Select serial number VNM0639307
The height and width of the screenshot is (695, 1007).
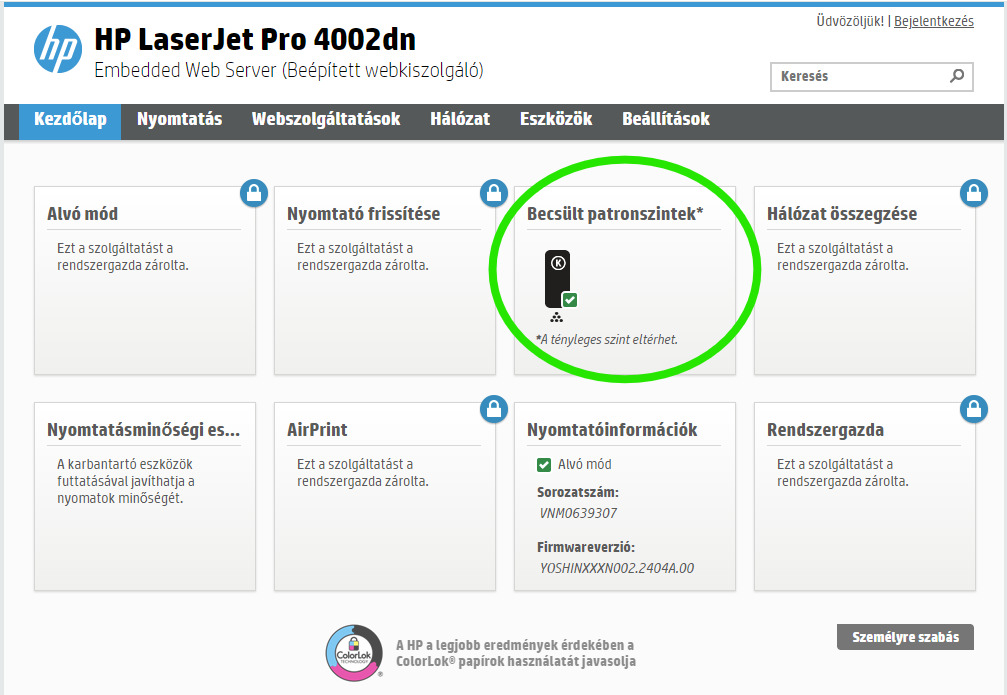[x=578, y=513]
